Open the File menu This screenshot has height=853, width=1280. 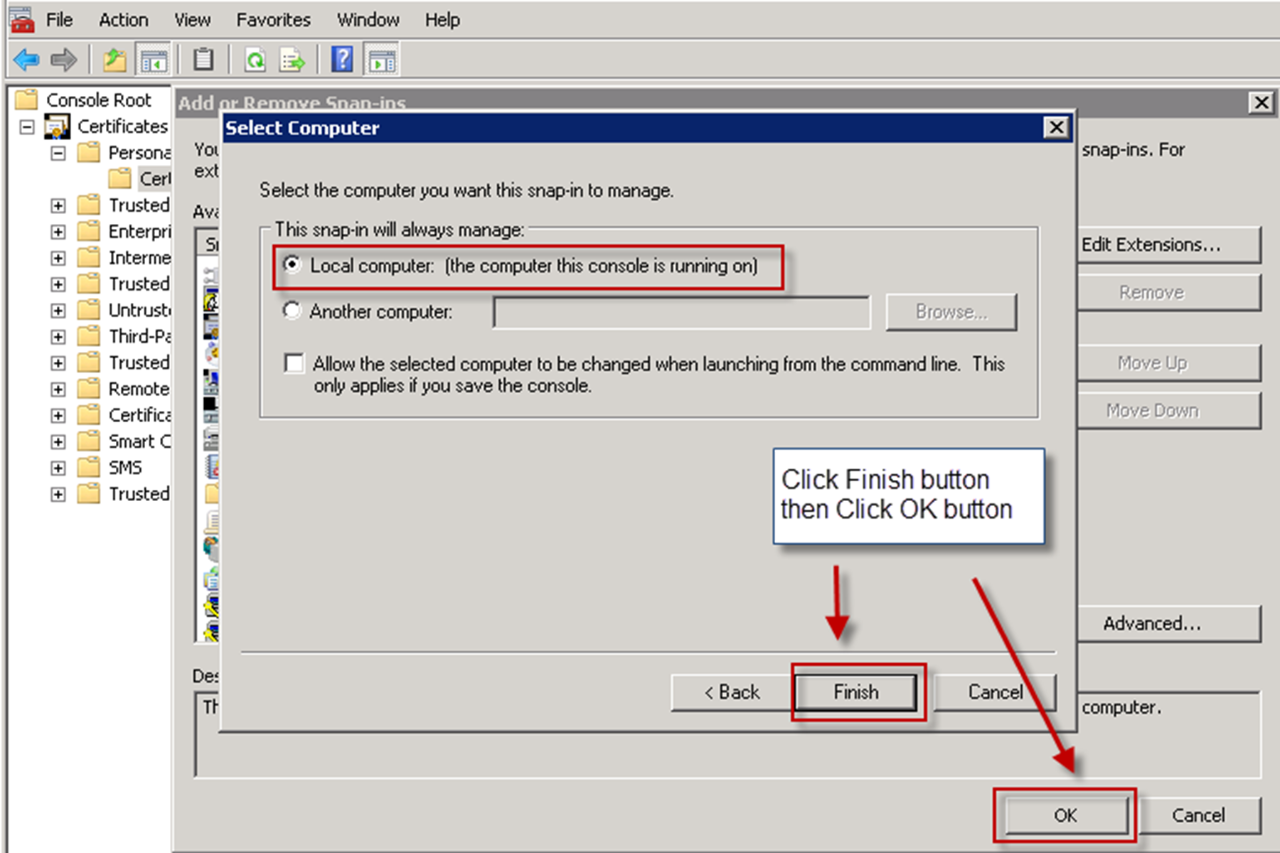59,19
